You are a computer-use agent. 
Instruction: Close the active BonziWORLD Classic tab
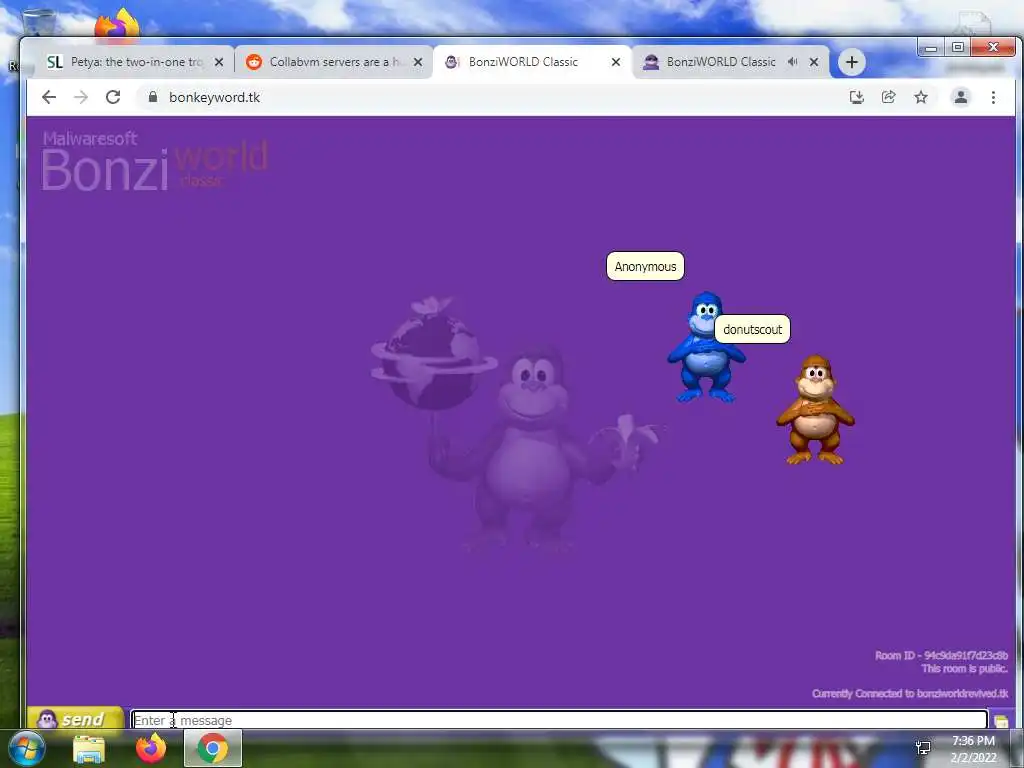[x=616, y=62]
